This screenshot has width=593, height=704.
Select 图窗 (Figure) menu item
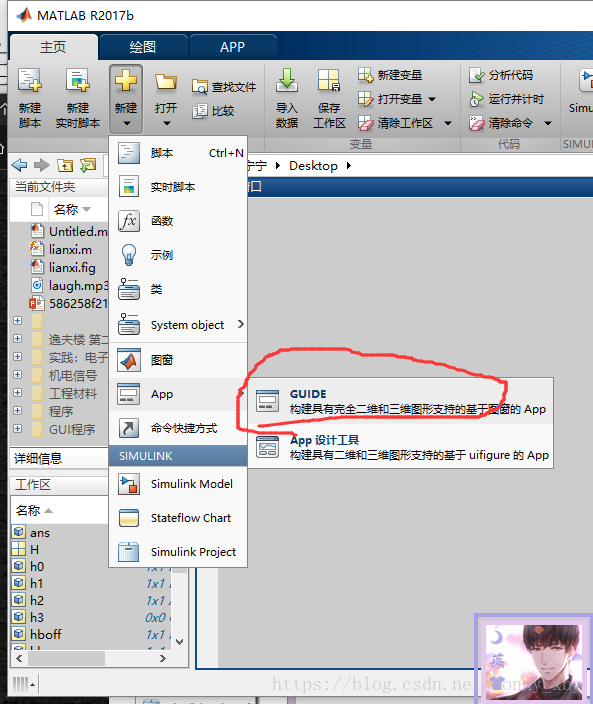tap(178, 360)
